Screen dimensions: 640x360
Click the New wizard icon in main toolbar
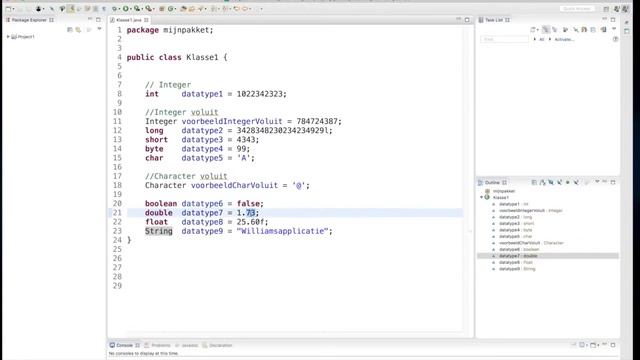8,9
